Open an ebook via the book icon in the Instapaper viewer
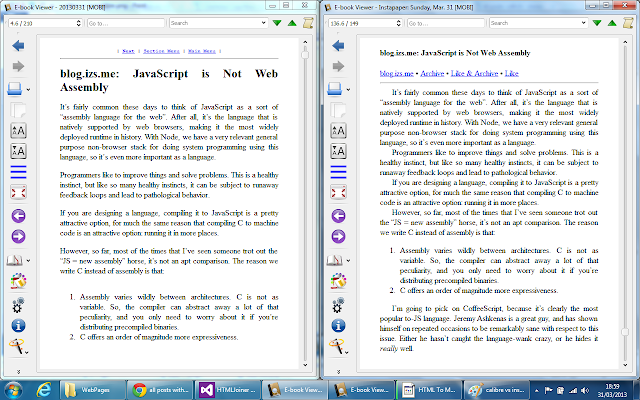The width and height of the screenshot is (640, 400). tap(335, 89)
